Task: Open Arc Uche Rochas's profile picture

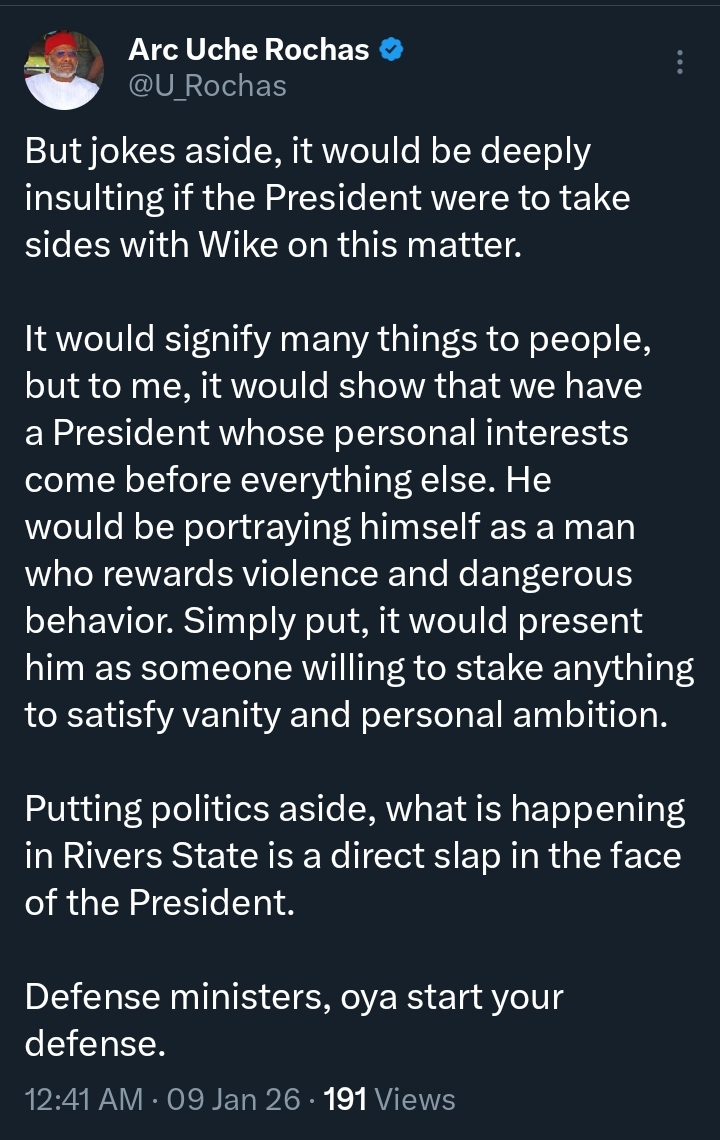Action: pyautogui.click(x=63, y=69)
